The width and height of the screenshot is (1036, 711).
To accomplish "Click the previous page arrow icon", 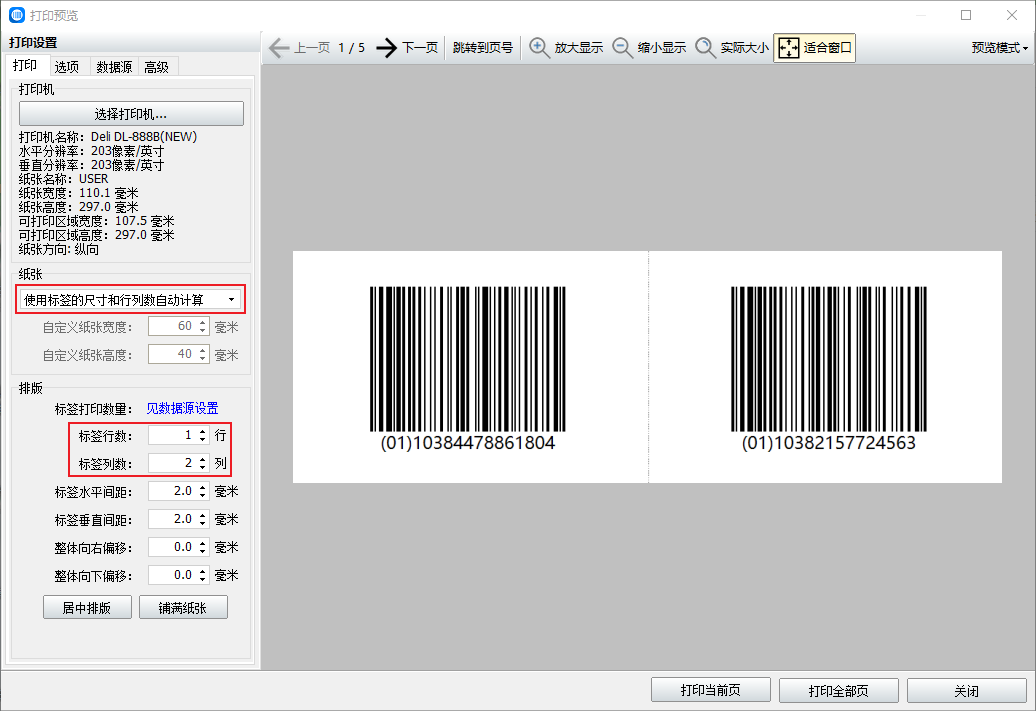I will click(x=279, y=48).
